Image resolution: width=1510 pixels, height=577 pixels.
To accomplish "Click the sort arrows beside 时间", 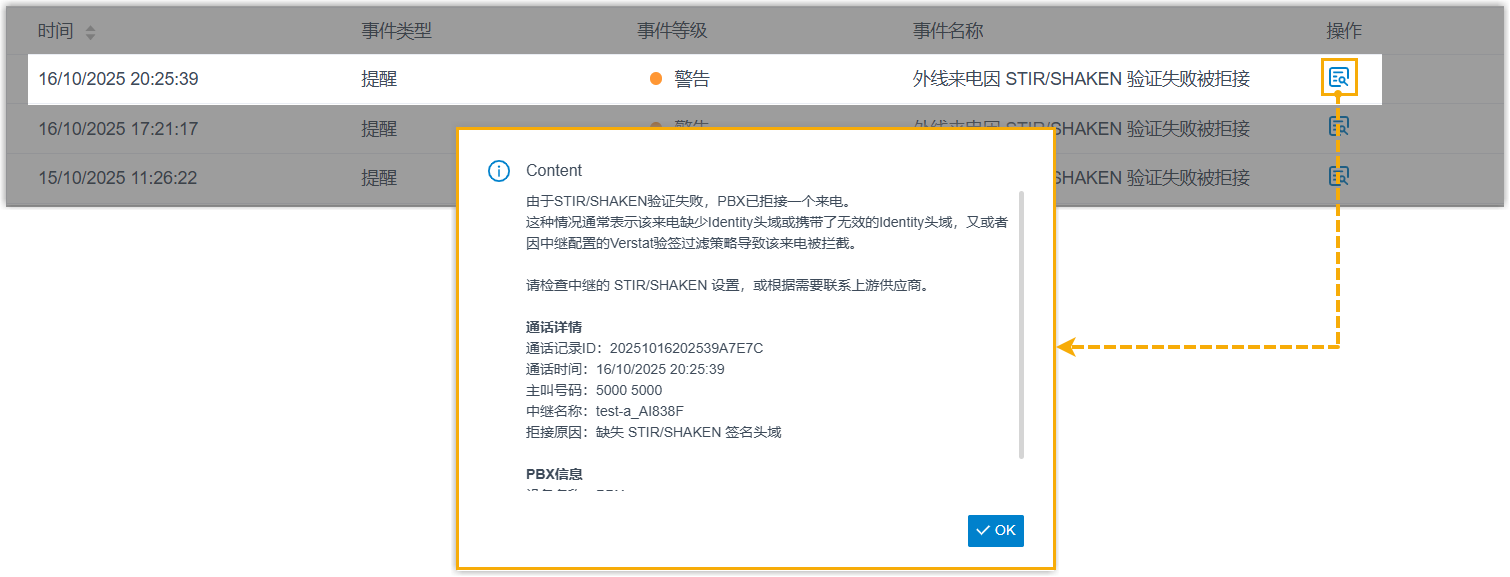I will click(x=90, y=33).
